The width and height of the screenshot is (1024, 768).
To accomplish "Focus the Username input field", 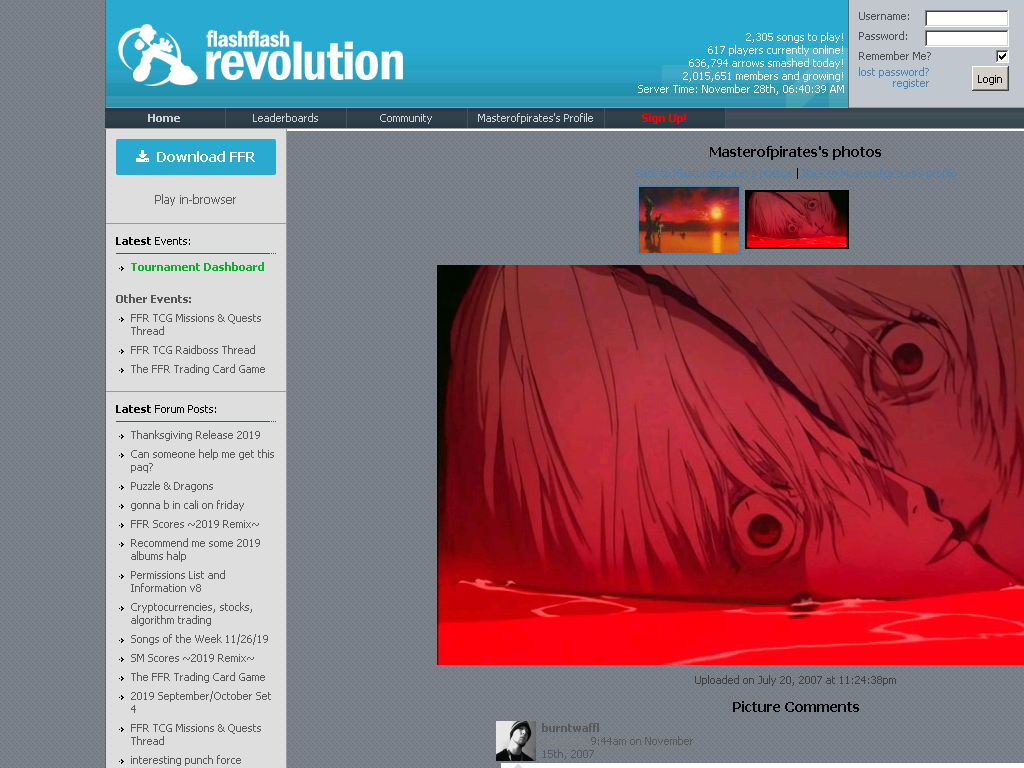I will [x=967, y=18].
